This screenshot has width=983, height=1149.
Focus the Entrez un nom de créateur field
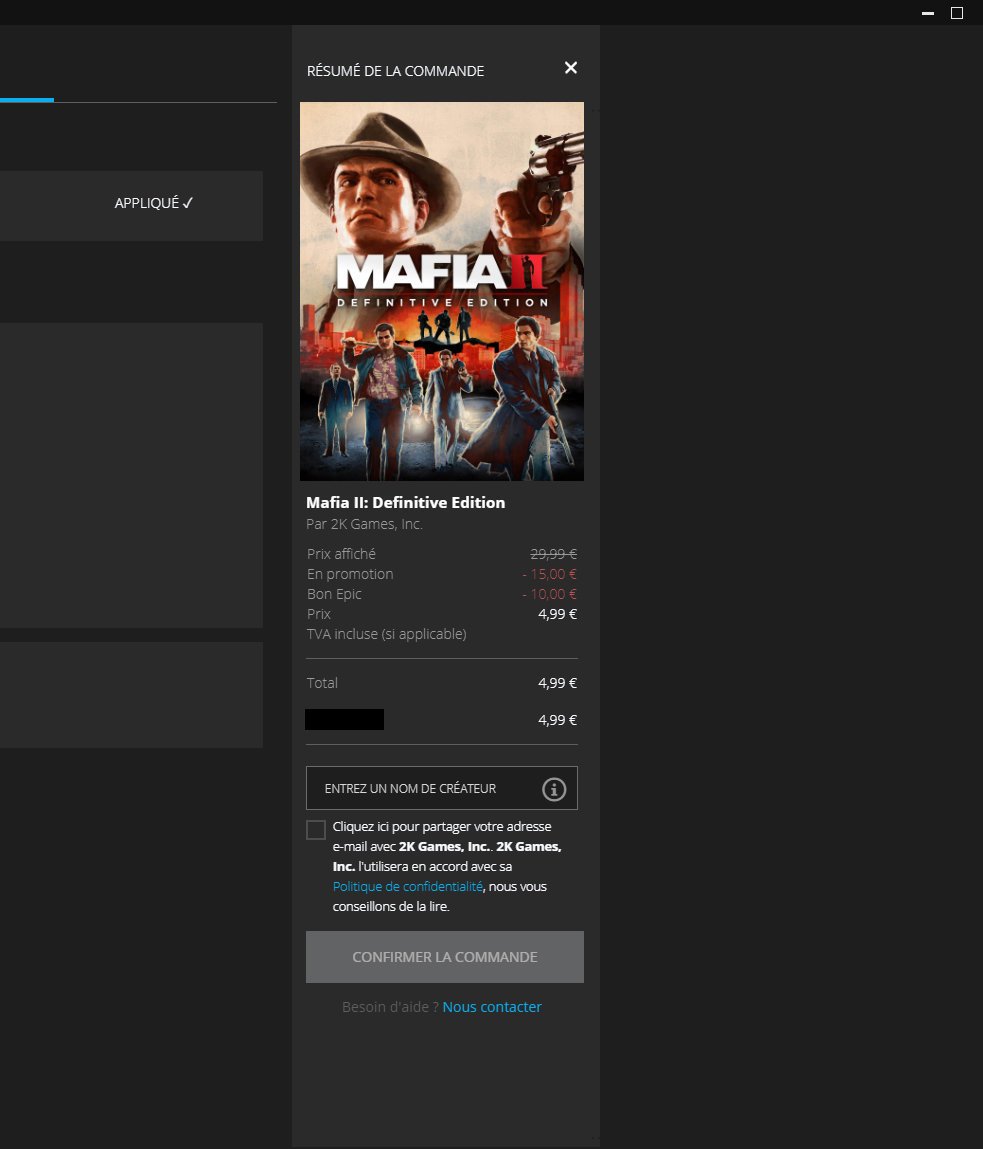pyautogui.click(x=442, y=788)
